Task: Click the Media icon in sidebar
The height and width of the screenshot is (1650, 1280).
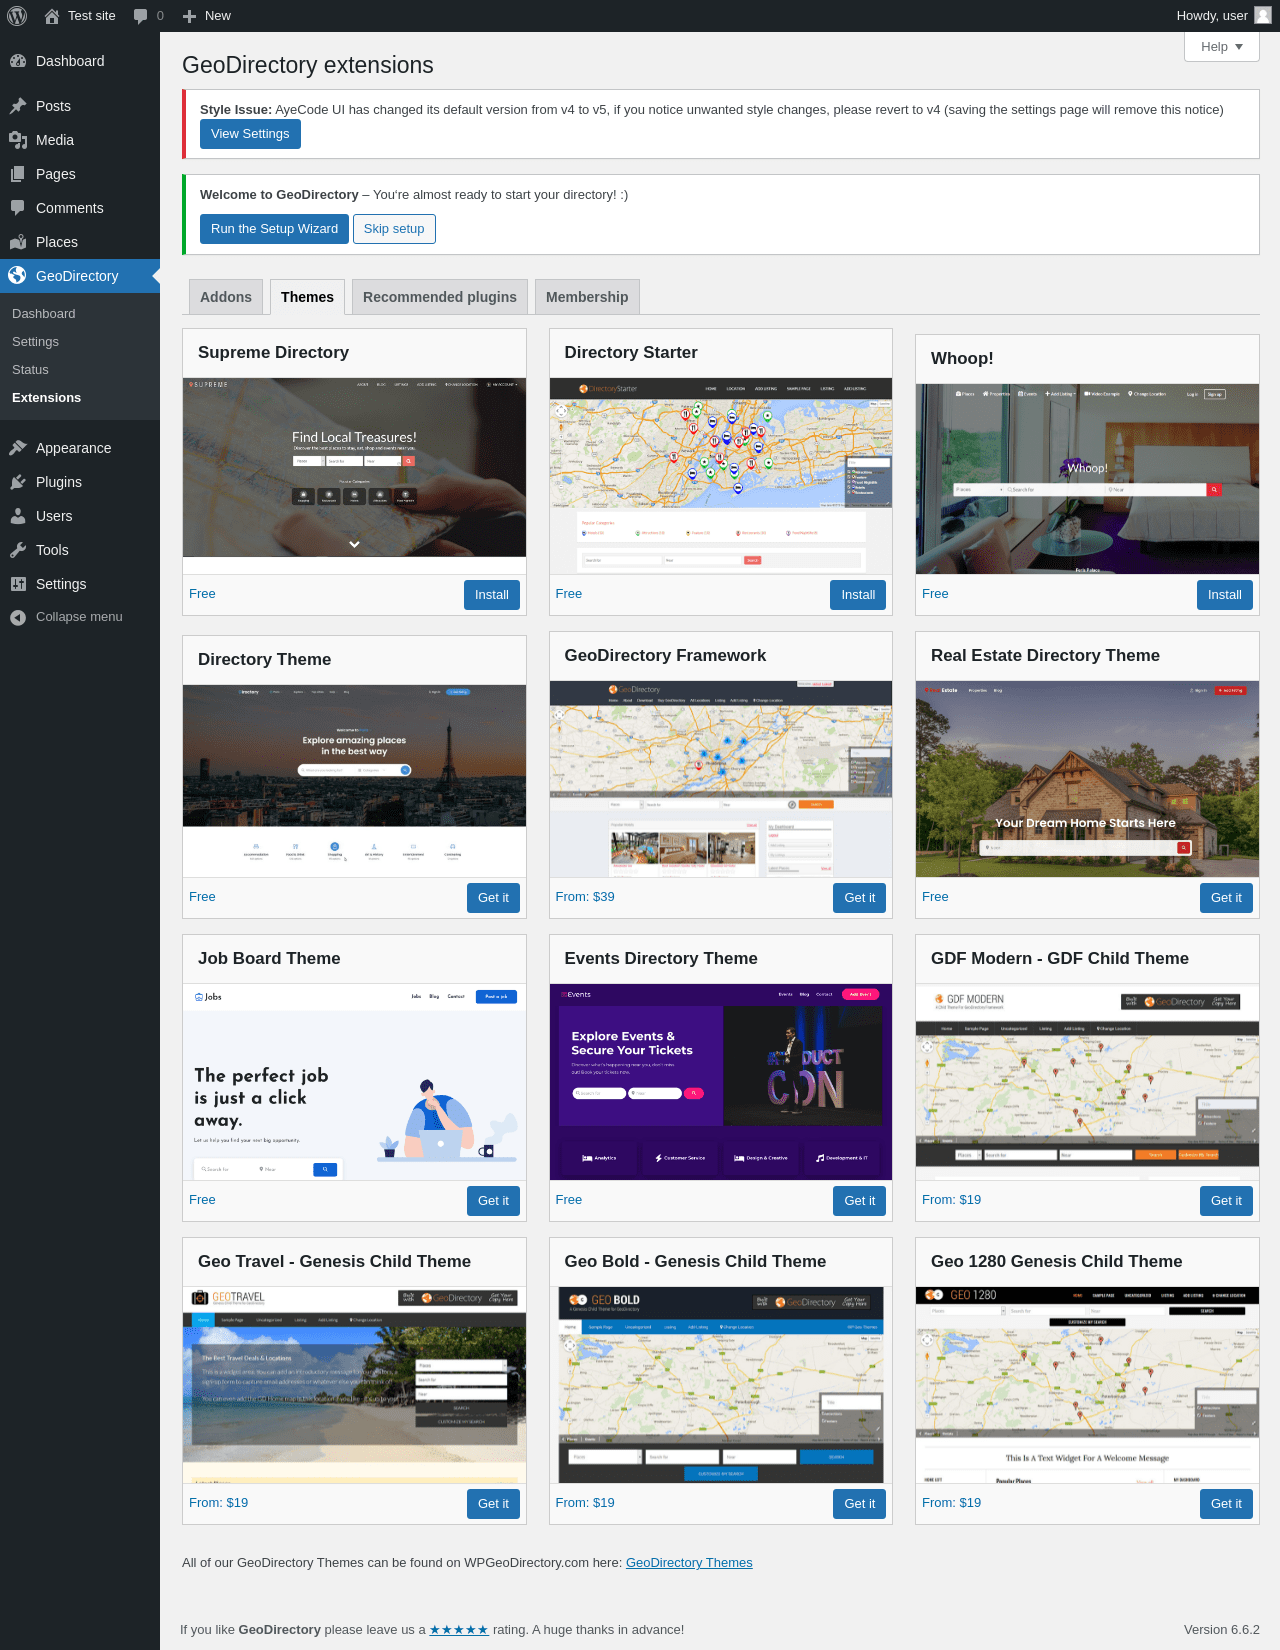Action: tap(18, 140)
